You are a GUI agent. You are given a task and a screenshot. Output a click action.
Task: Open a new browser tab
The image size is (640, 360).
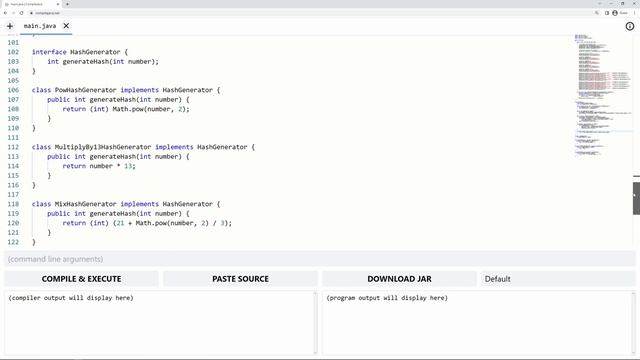tap(67, 4)
